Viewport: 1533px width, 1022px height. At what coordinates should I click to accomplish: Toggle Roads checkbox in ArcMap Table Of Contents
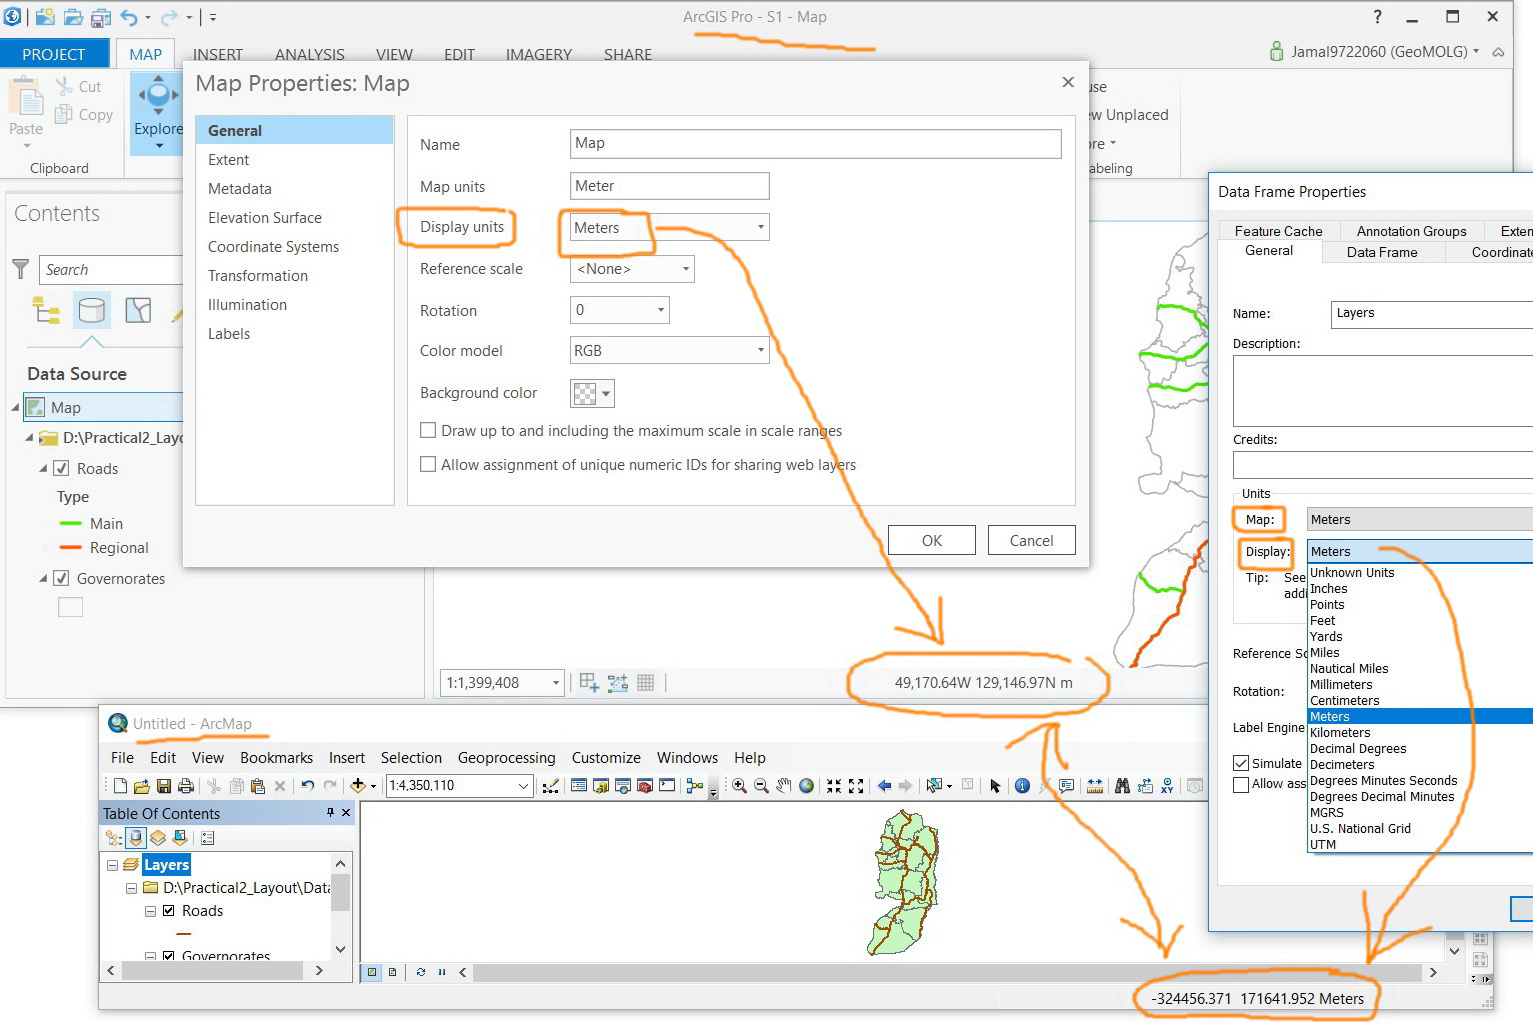point(169,911)
